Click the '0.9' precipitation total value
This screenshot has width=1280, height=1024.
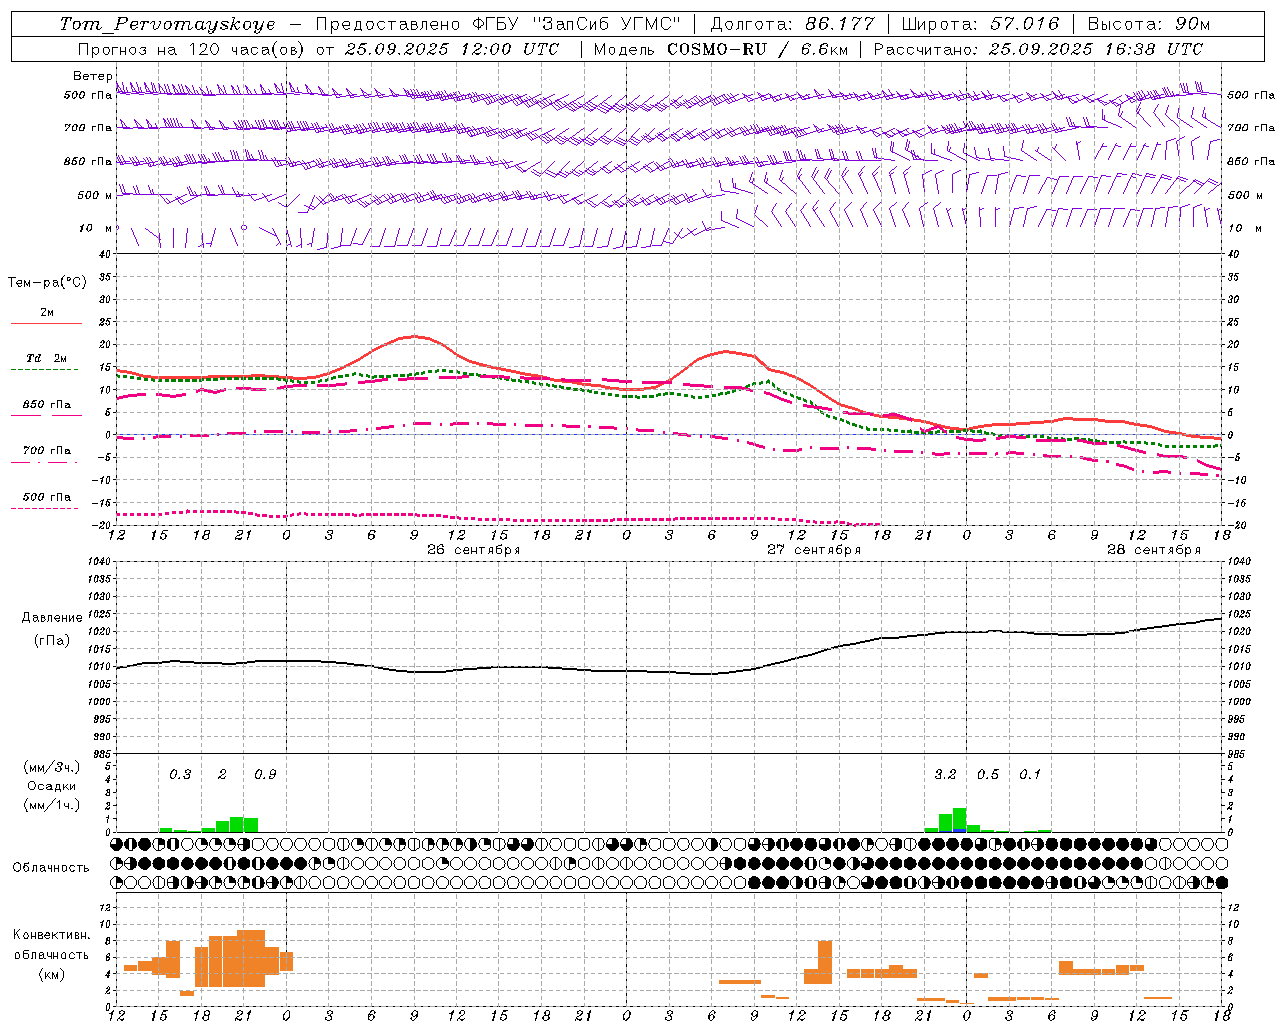265,775
